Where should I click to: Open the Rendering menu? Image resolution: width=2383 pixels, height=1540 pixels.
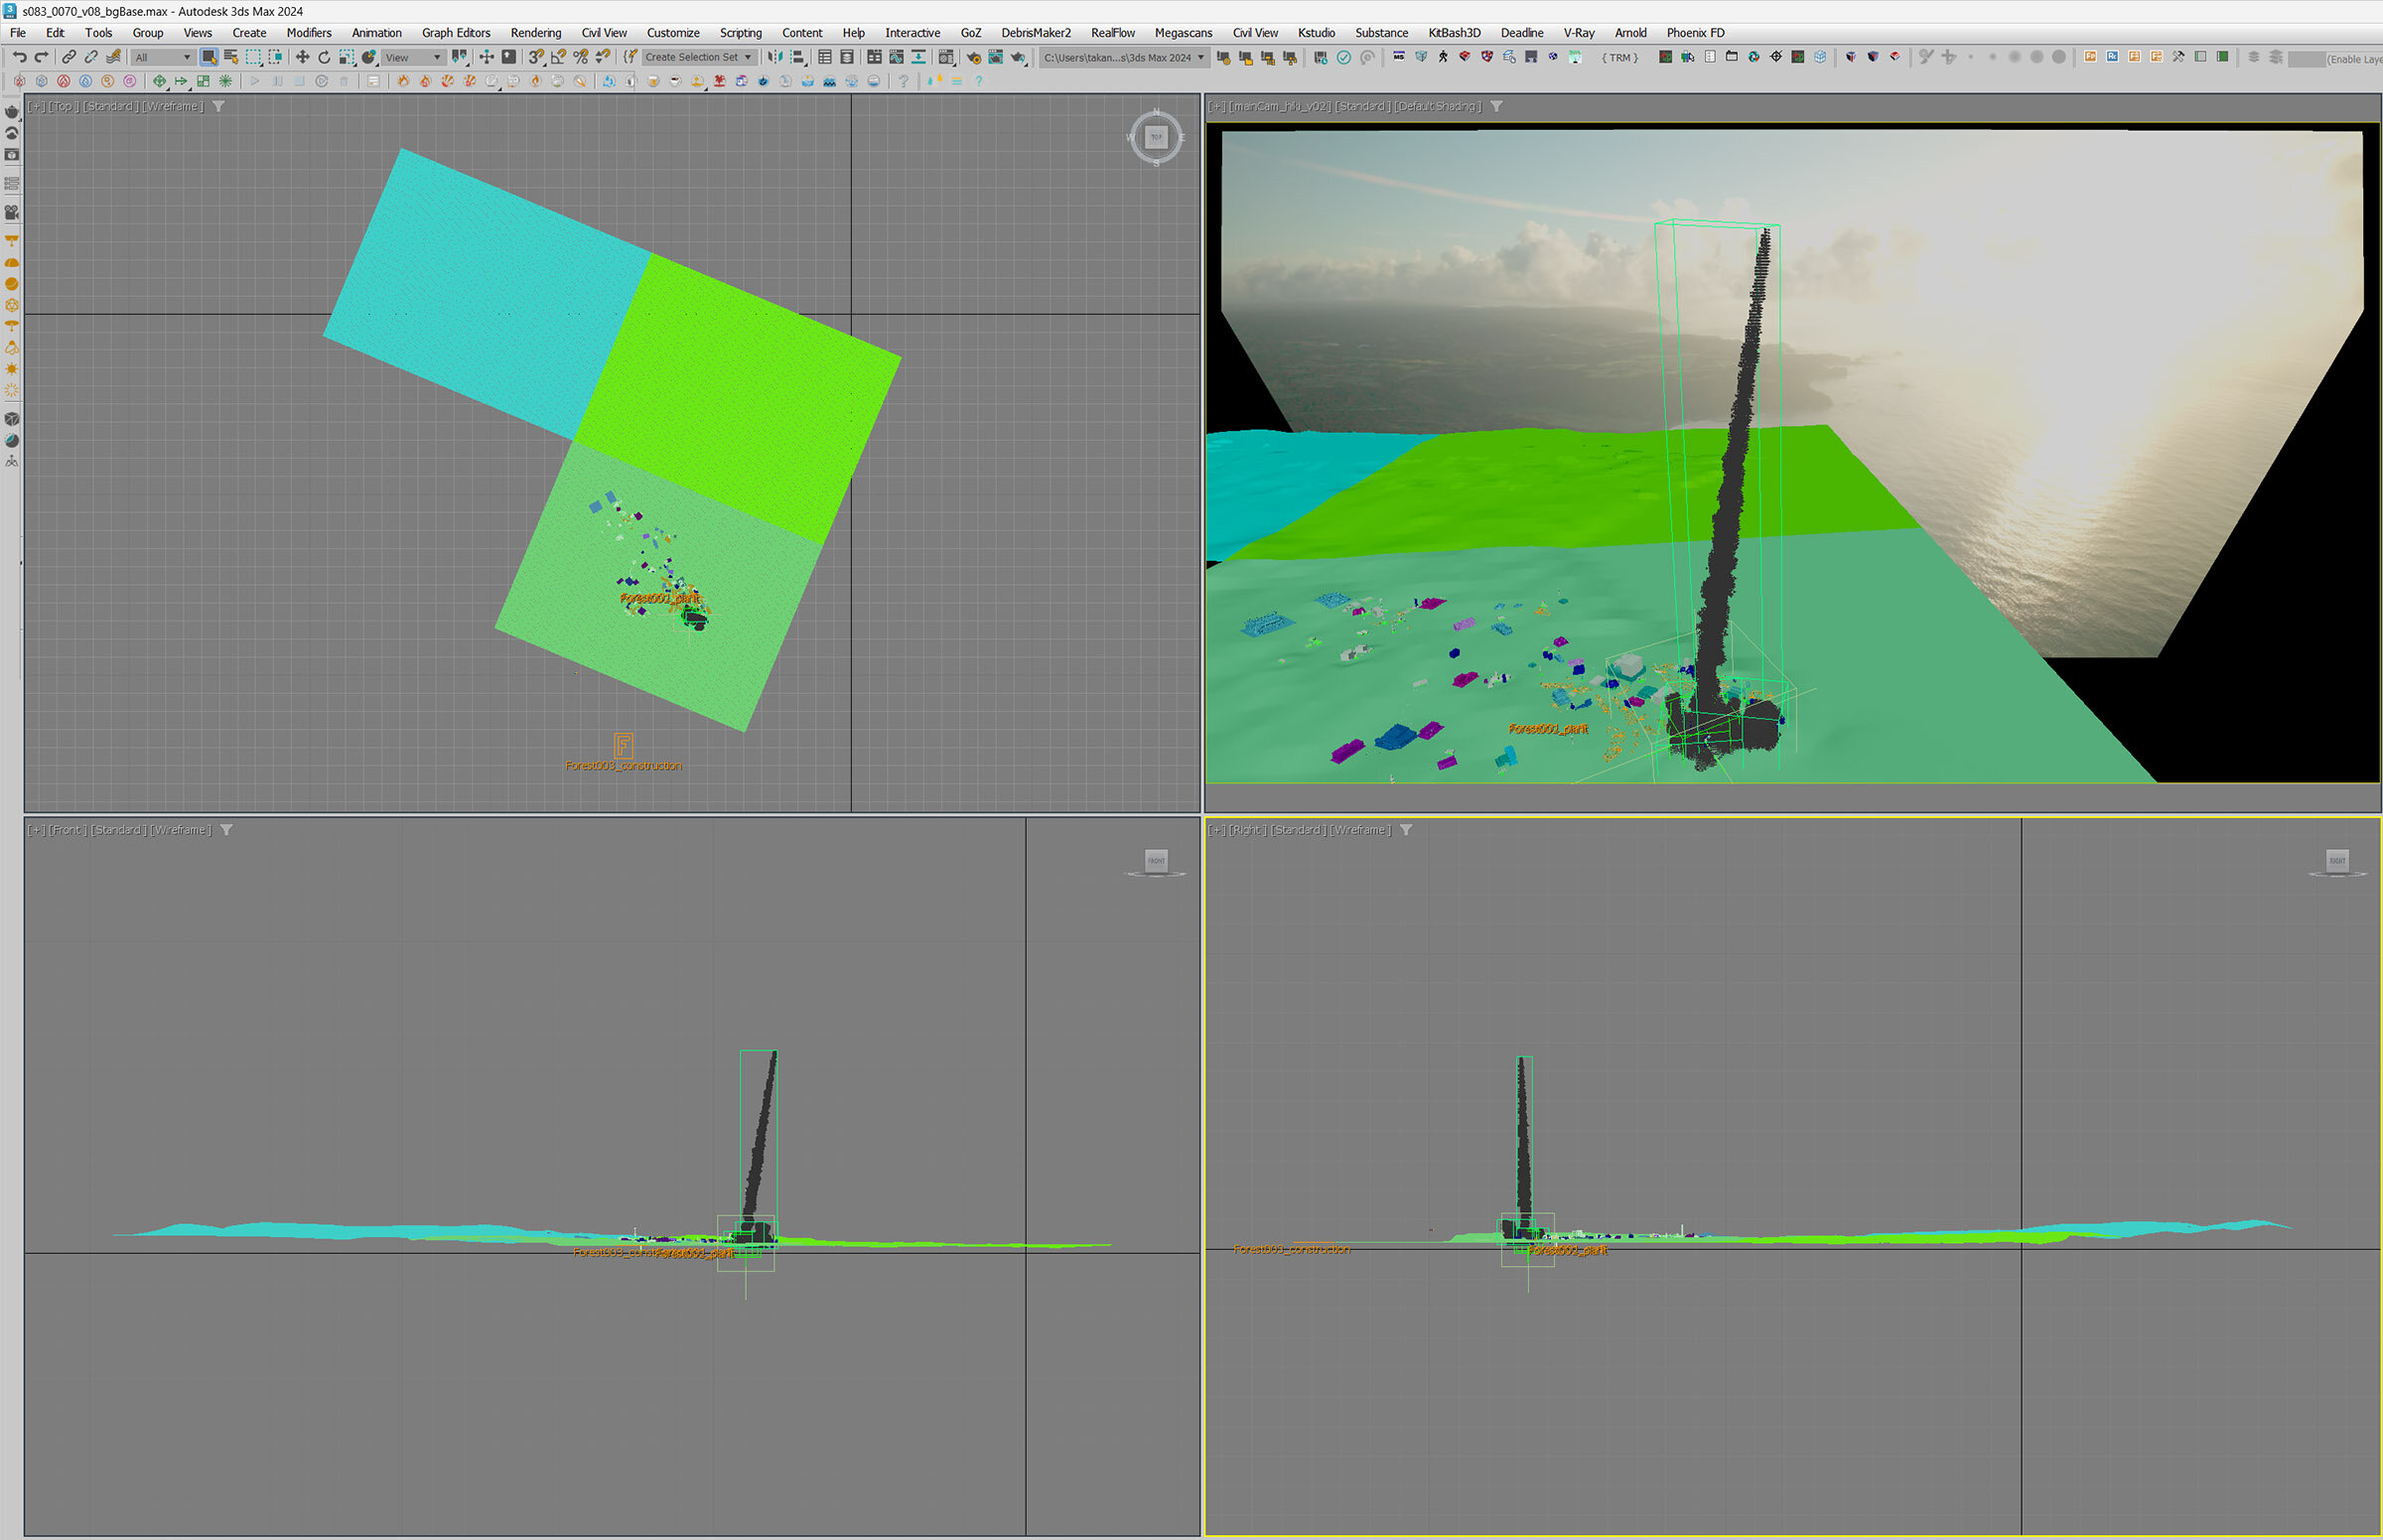535,33
